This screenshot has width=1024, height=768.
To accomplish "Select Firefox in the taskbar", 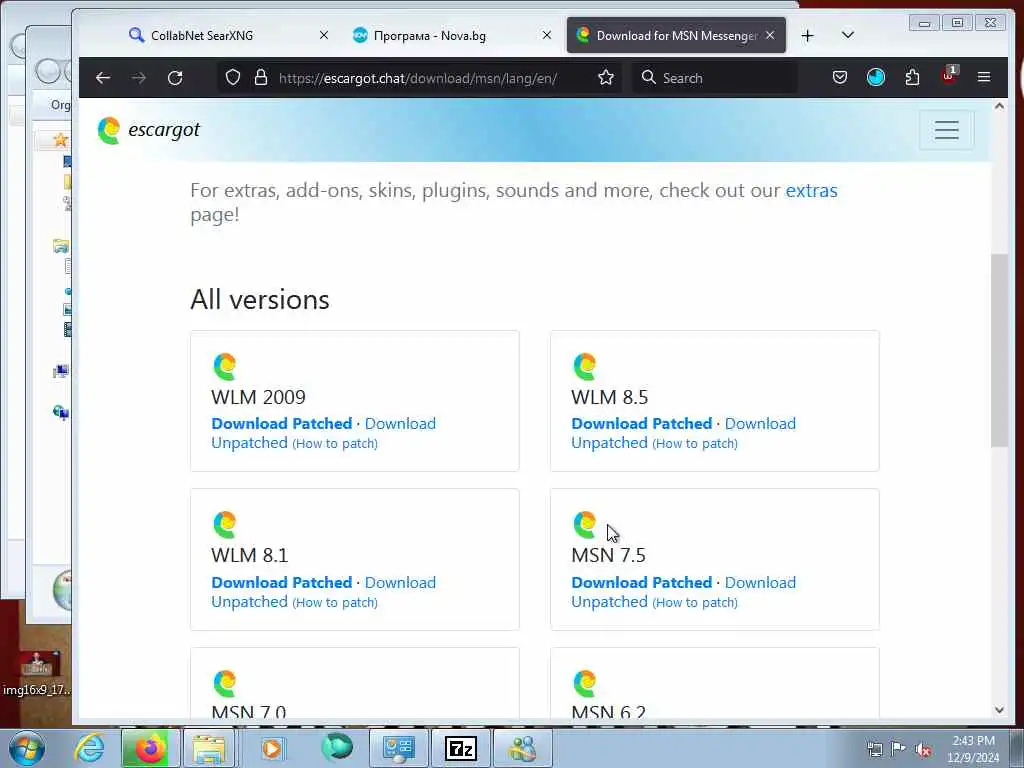I will click(x=150, y=748).
